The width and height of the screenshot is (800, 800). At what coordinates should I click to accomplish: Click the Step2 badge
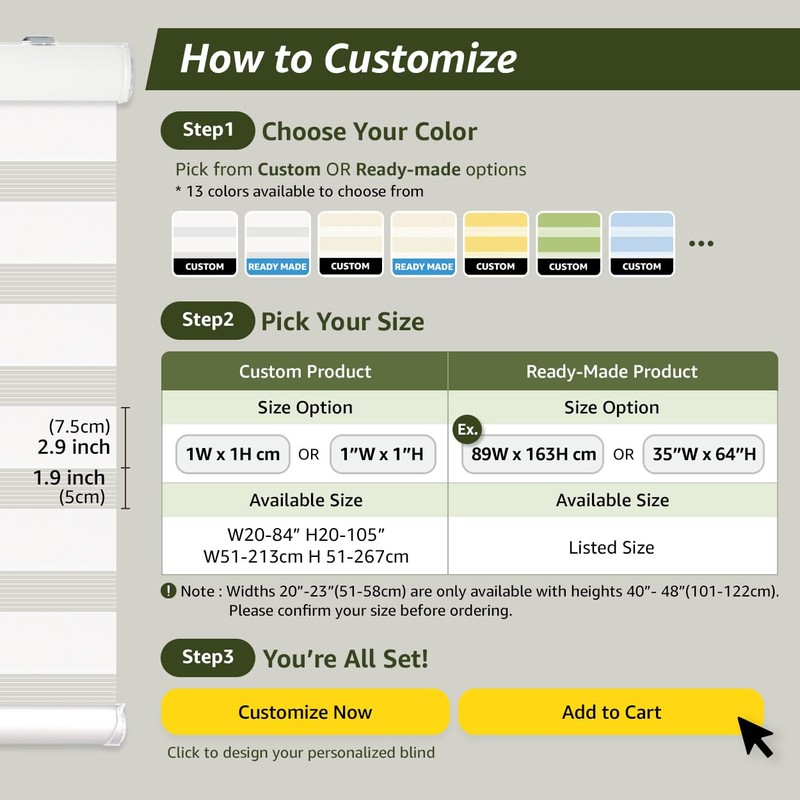pos(208,320)
